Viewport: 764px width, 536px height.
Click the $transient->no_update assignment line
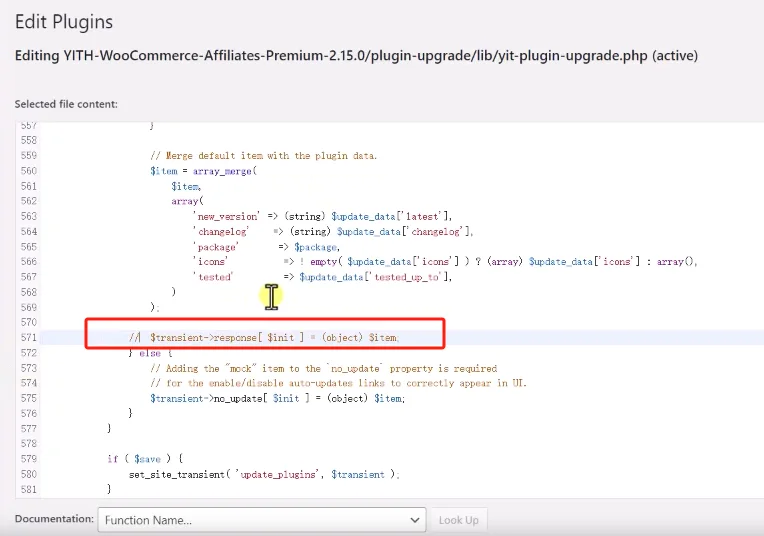point(278,399)
